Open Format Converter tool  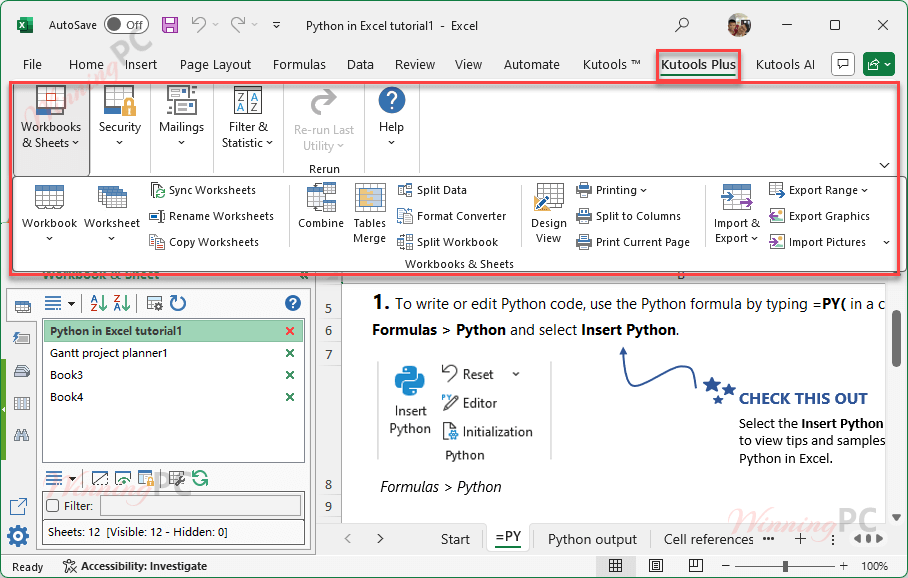pos(452,216)
